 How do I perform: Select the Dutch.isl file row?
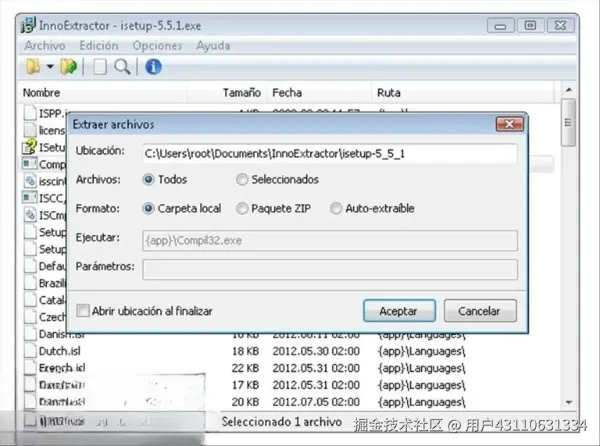(287, 351)
